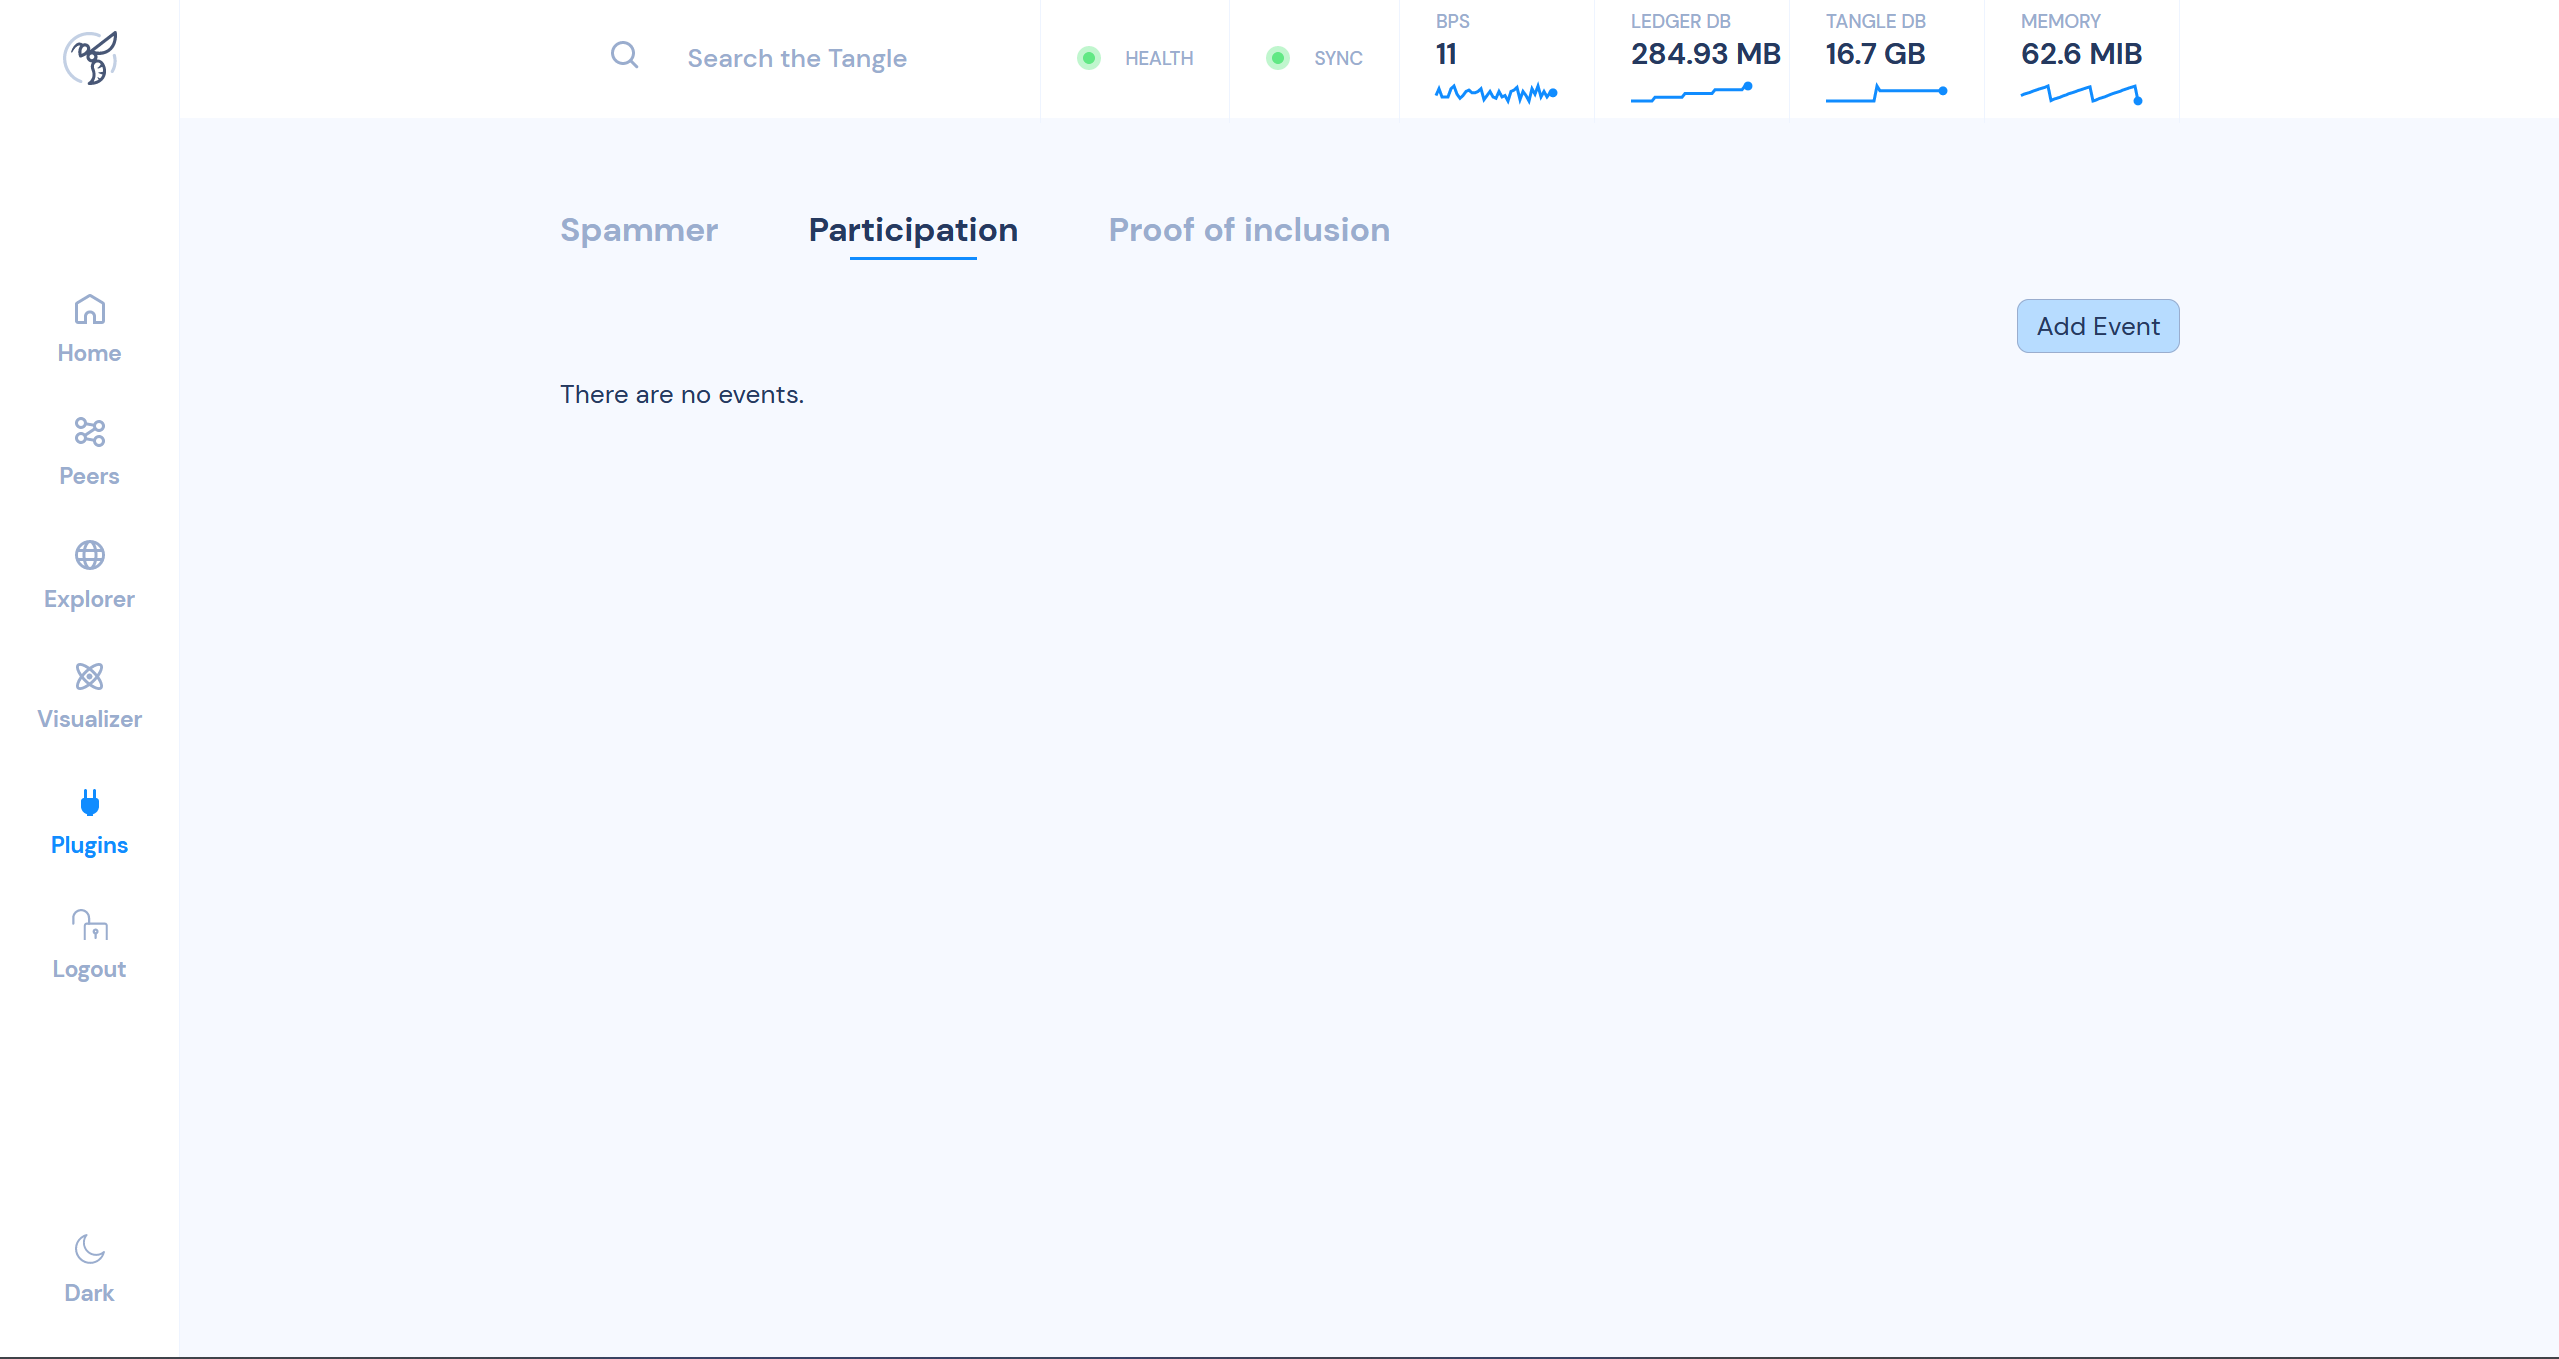Select the Plugins plug icon

[x=89, y=802]
